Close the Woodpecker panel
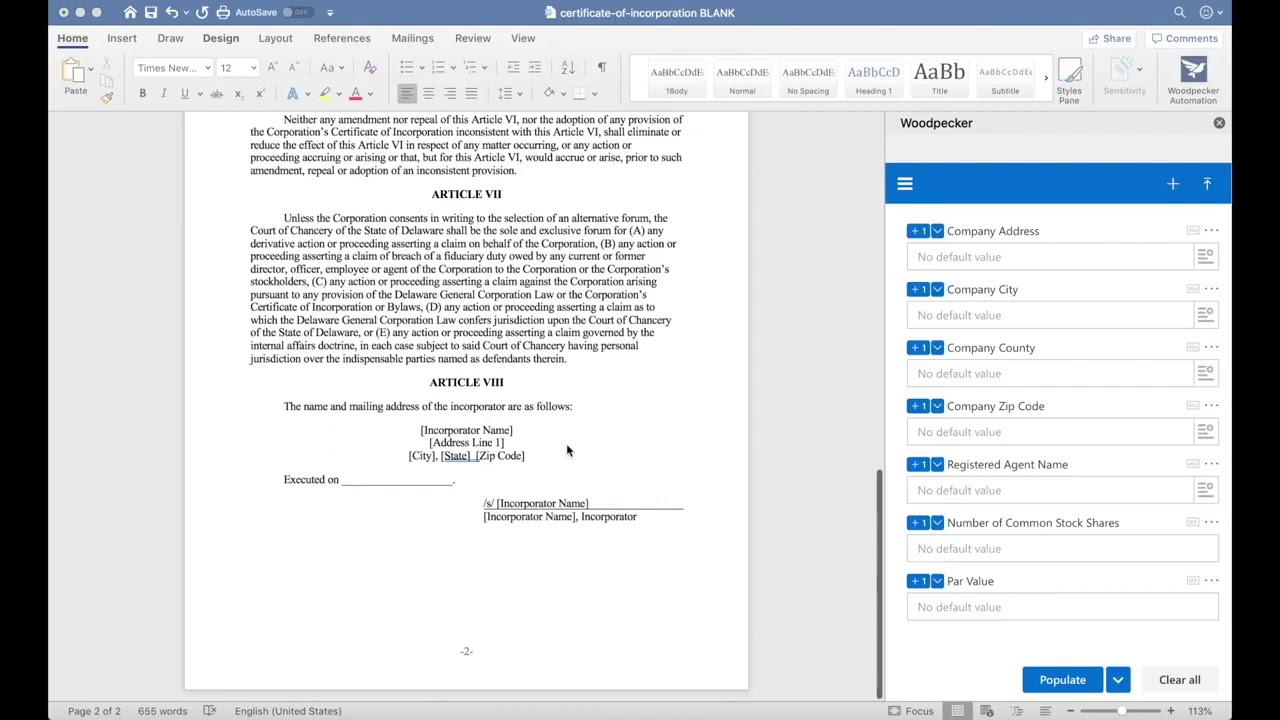The image size is (1280, 720). tap(1219, 123)
